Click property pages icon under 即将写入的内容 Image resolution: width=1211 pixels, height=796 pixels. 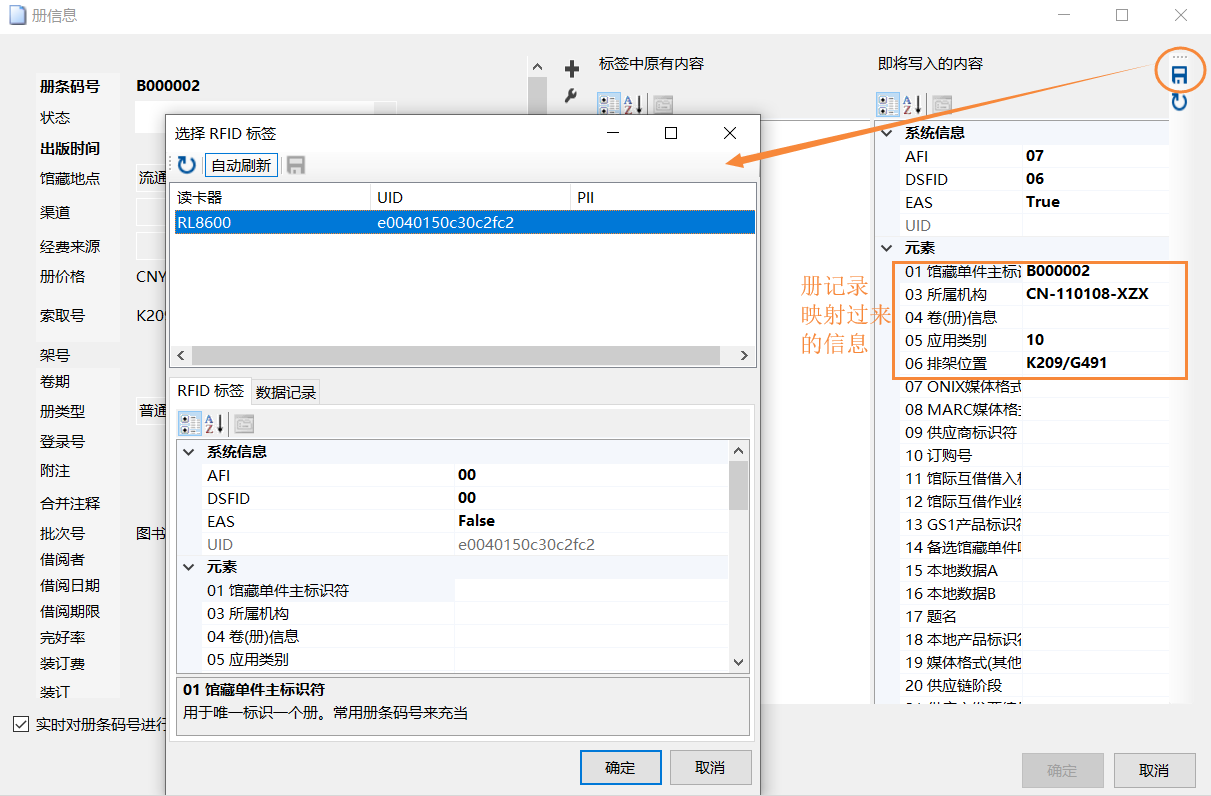942,104
